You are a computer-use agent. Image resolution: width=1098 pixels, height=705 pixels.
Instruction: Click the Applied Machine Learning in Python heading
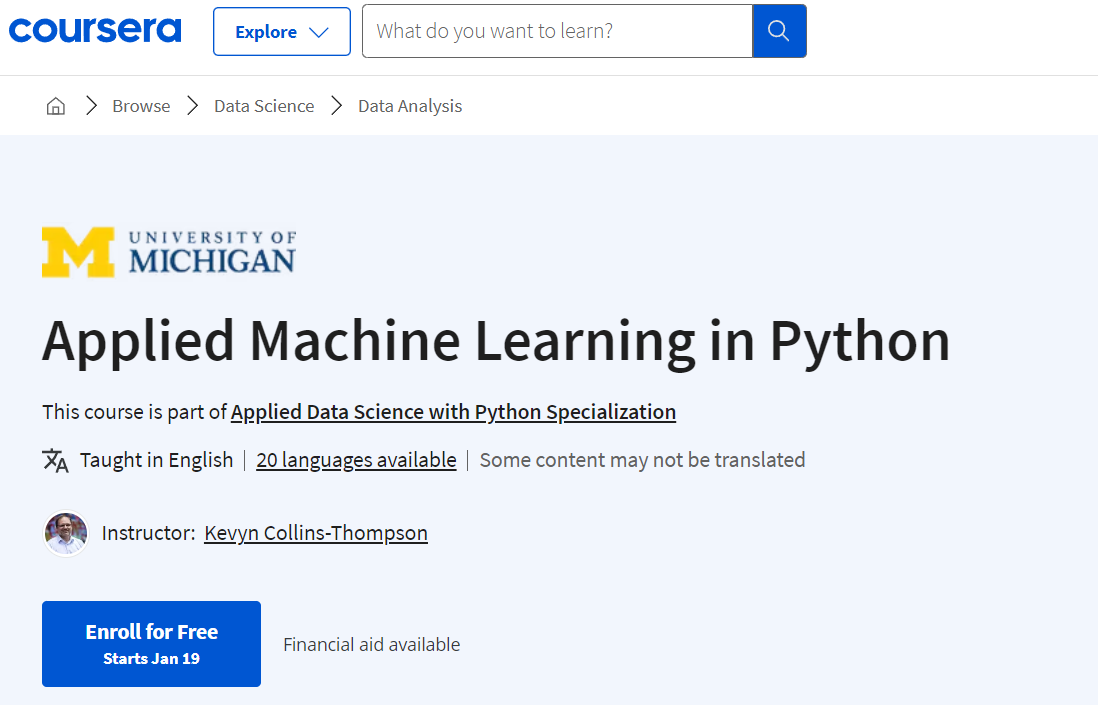[495, 342]
